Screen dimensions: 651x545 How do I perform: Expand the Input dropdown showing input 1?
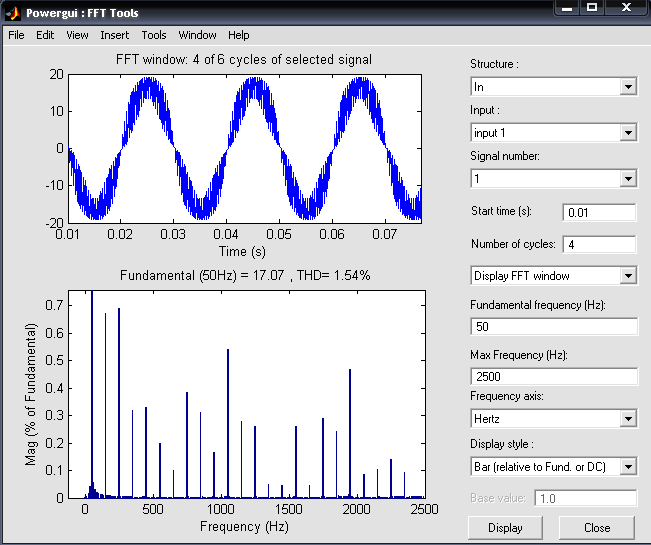(x=554, y=133)
